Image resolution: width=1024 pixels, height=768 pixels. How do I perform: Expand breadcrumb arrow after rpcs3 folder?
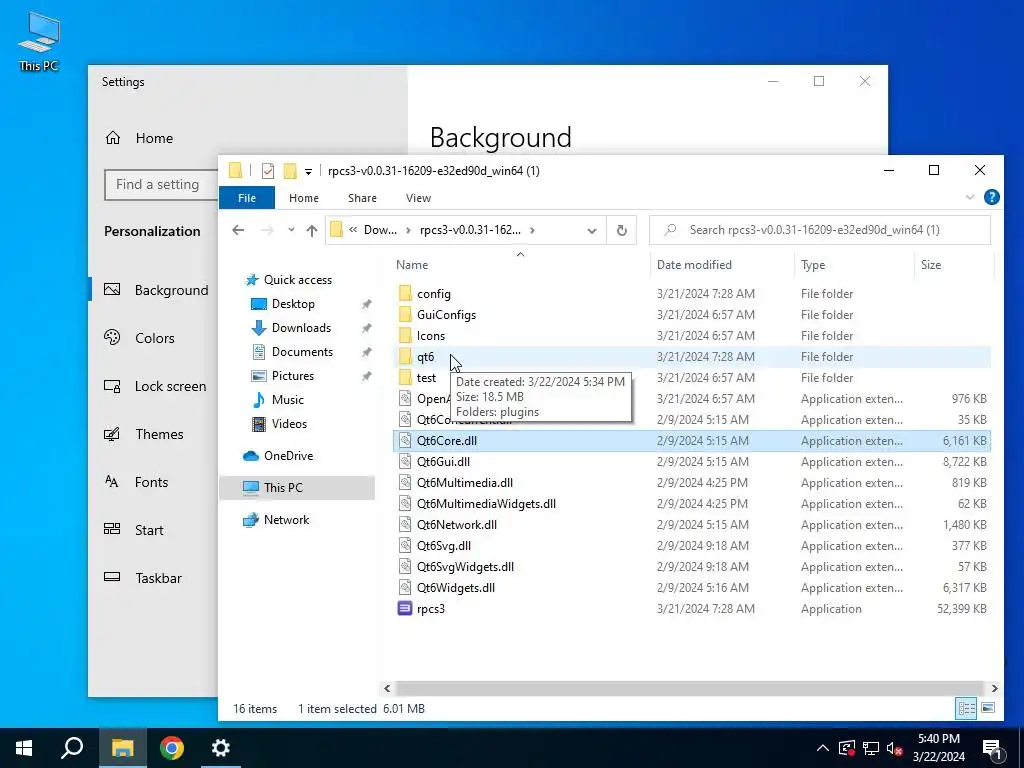(532, 230)
